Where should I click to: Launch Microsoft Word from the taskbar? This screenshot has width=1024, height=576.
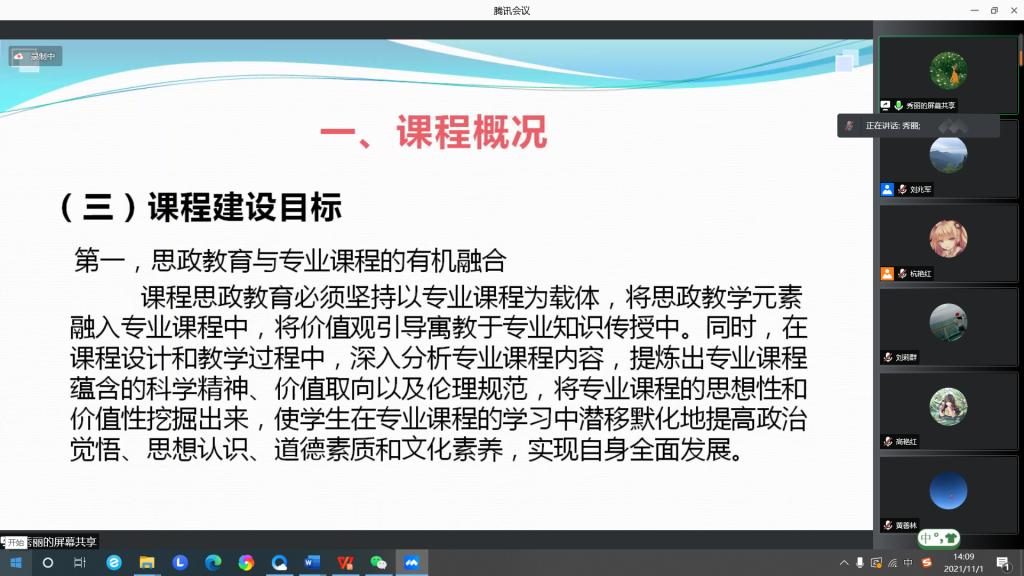click(x=311, y=563)
